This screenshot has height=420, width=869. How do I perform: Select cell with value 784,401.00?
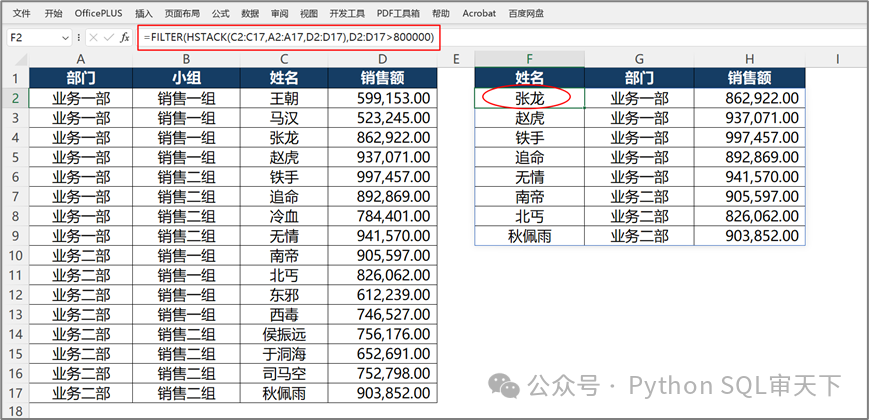point(382,216)
